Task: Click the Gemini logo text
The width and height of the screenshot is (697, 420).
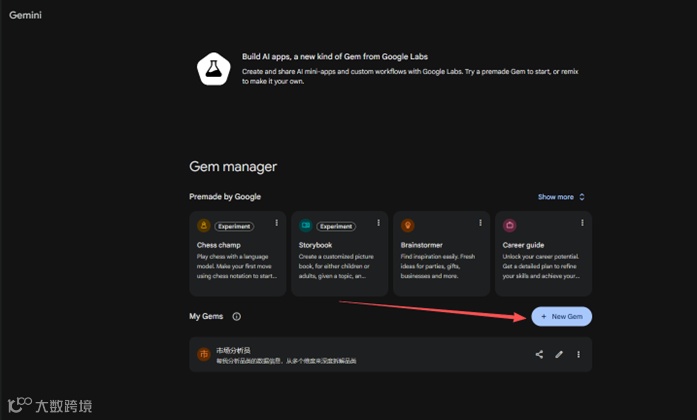Action: pyautogui.click(x=25, y=15)
